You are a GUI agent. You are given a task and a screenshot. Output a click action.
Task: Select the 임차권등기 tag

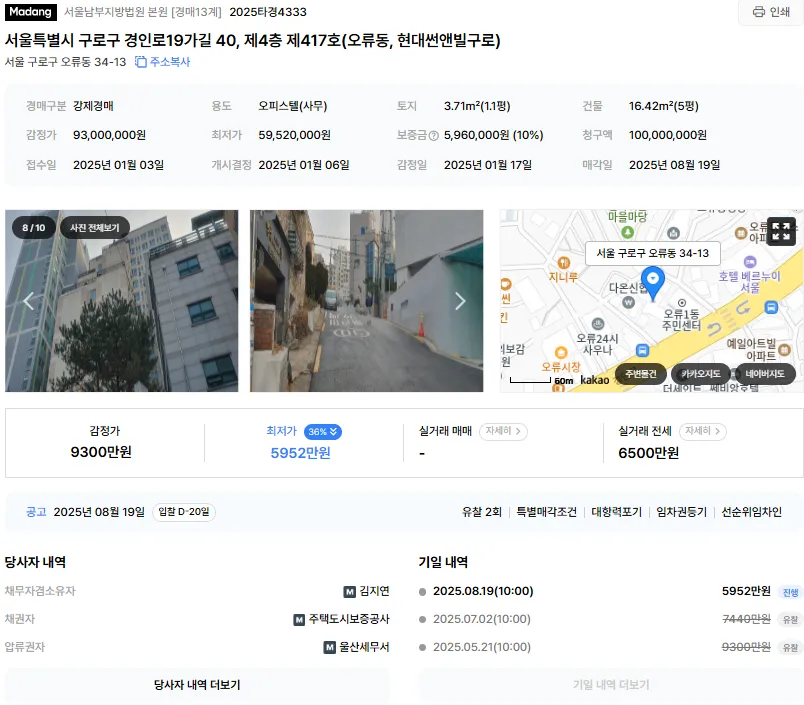click(x=681, y=512)
